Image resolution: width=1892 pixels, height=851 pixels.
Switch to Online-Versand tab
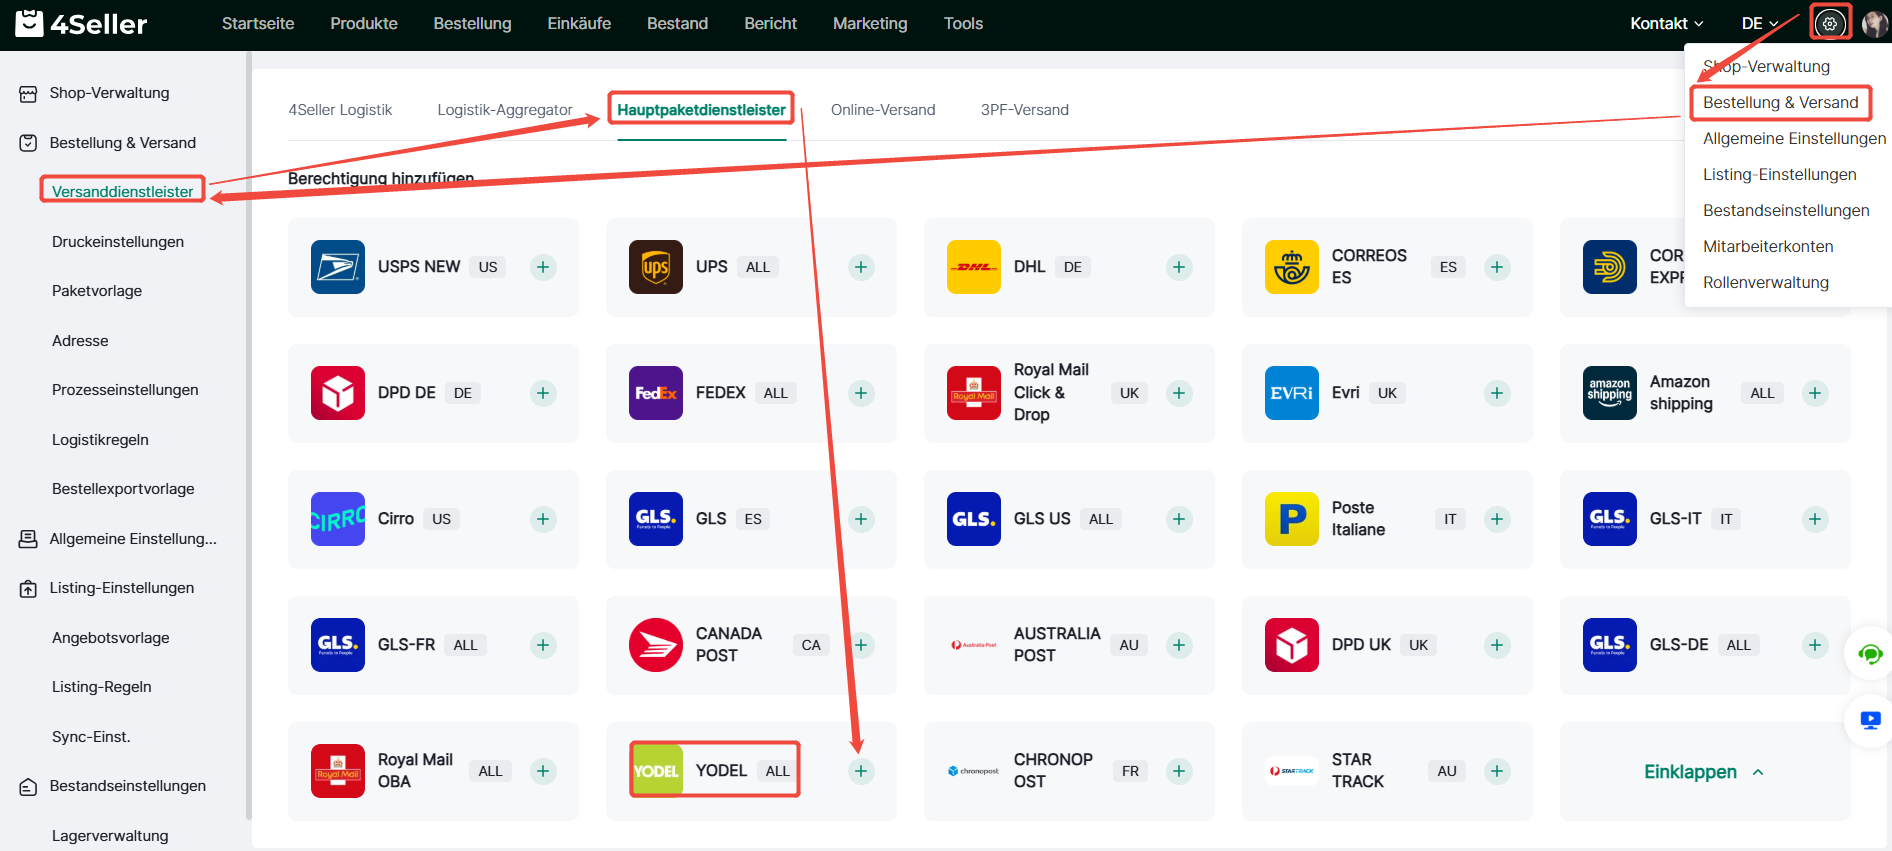[x=883, y=110]
